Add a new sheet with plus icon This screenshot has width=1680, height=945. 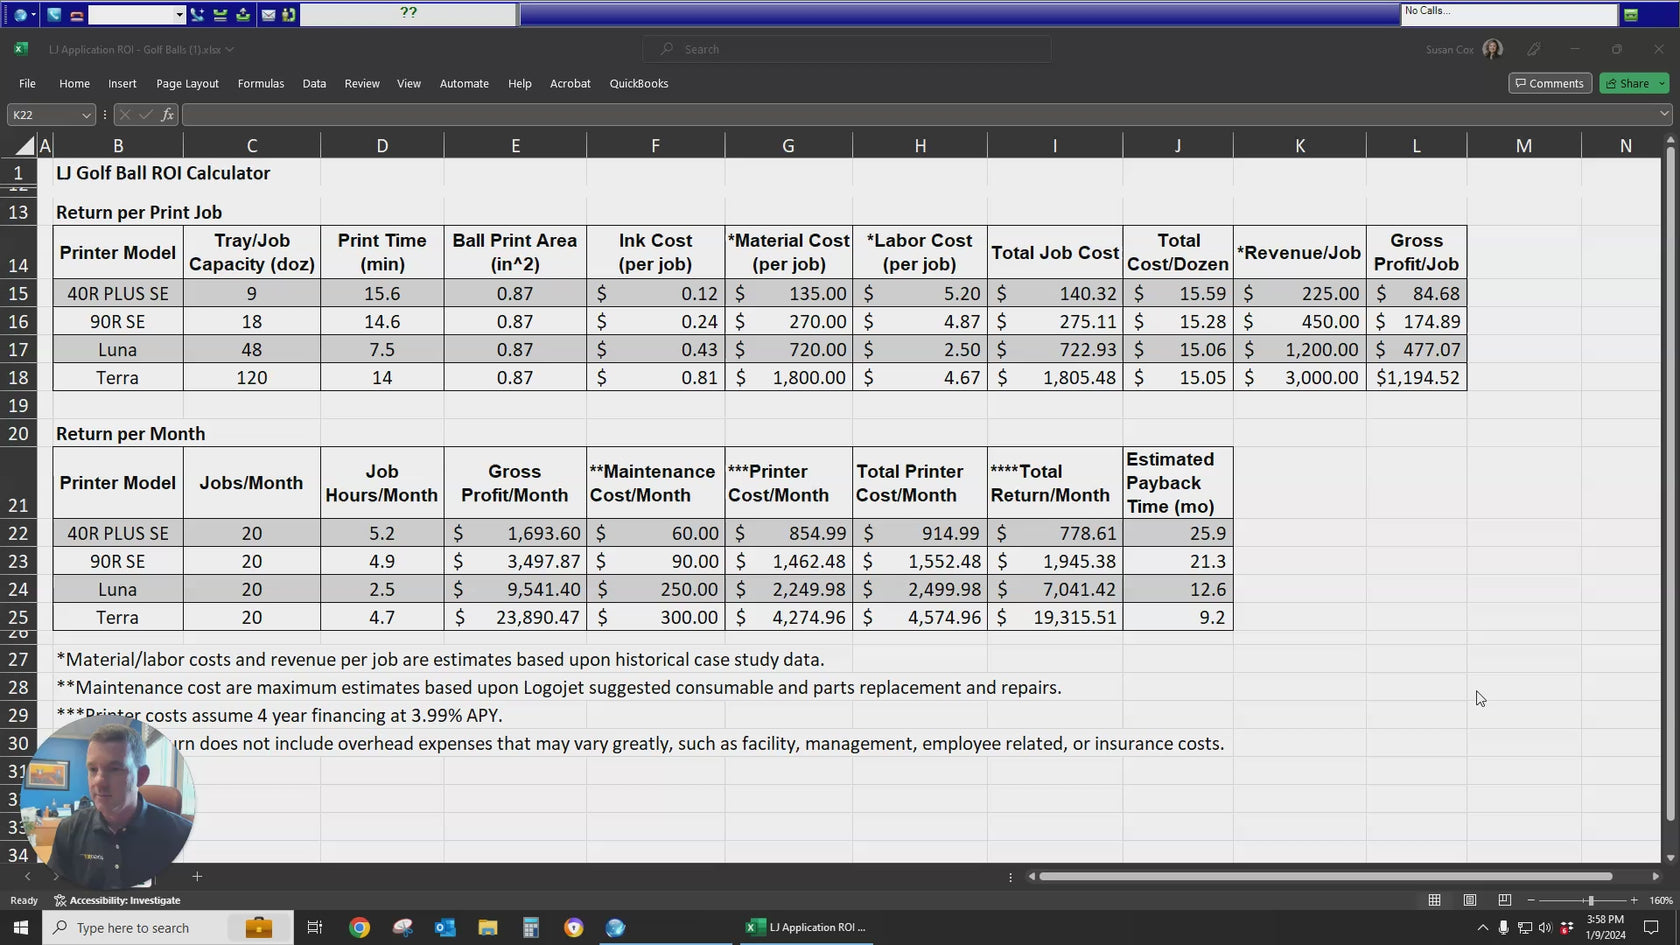click(197, 876)
